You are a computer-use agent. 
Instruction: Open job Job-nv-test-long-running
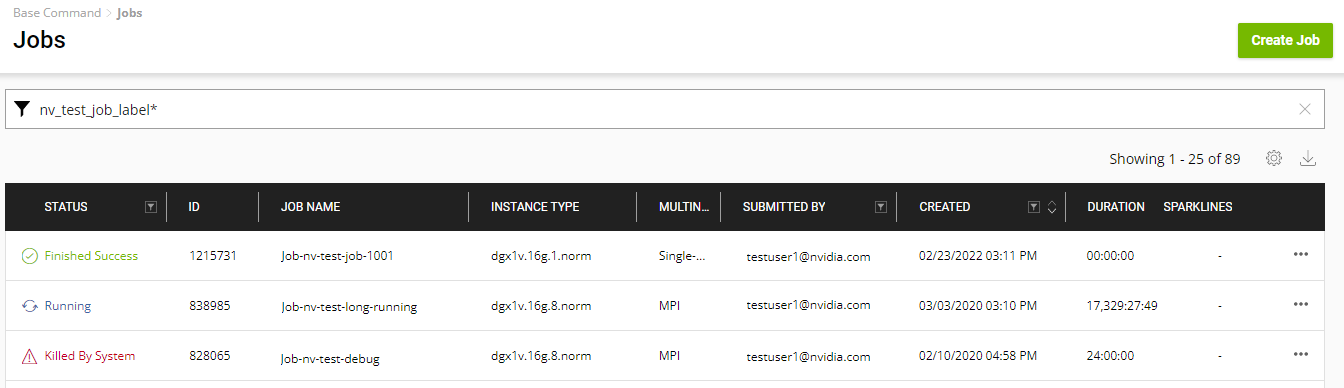(349, 307)
